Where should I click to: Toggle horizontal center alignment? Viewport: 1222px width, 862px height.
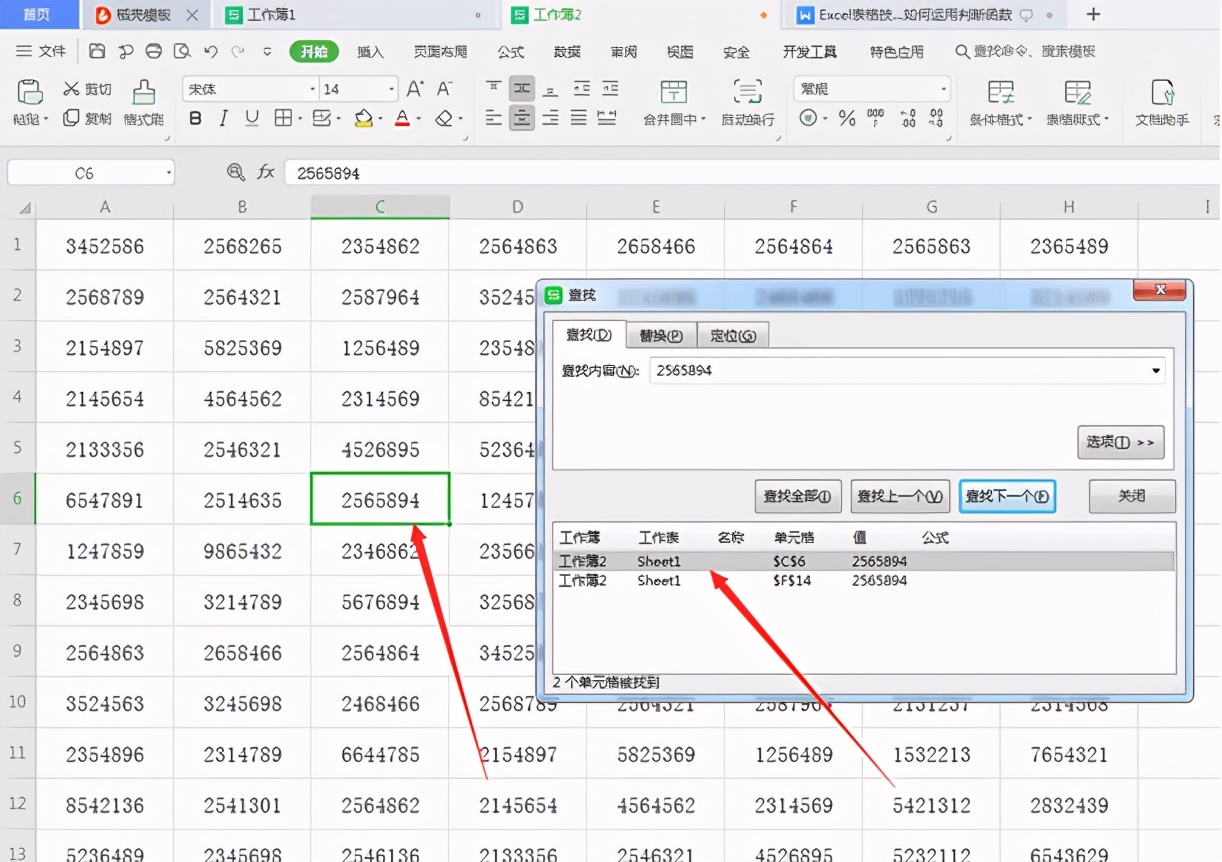(x=522, y=118)
